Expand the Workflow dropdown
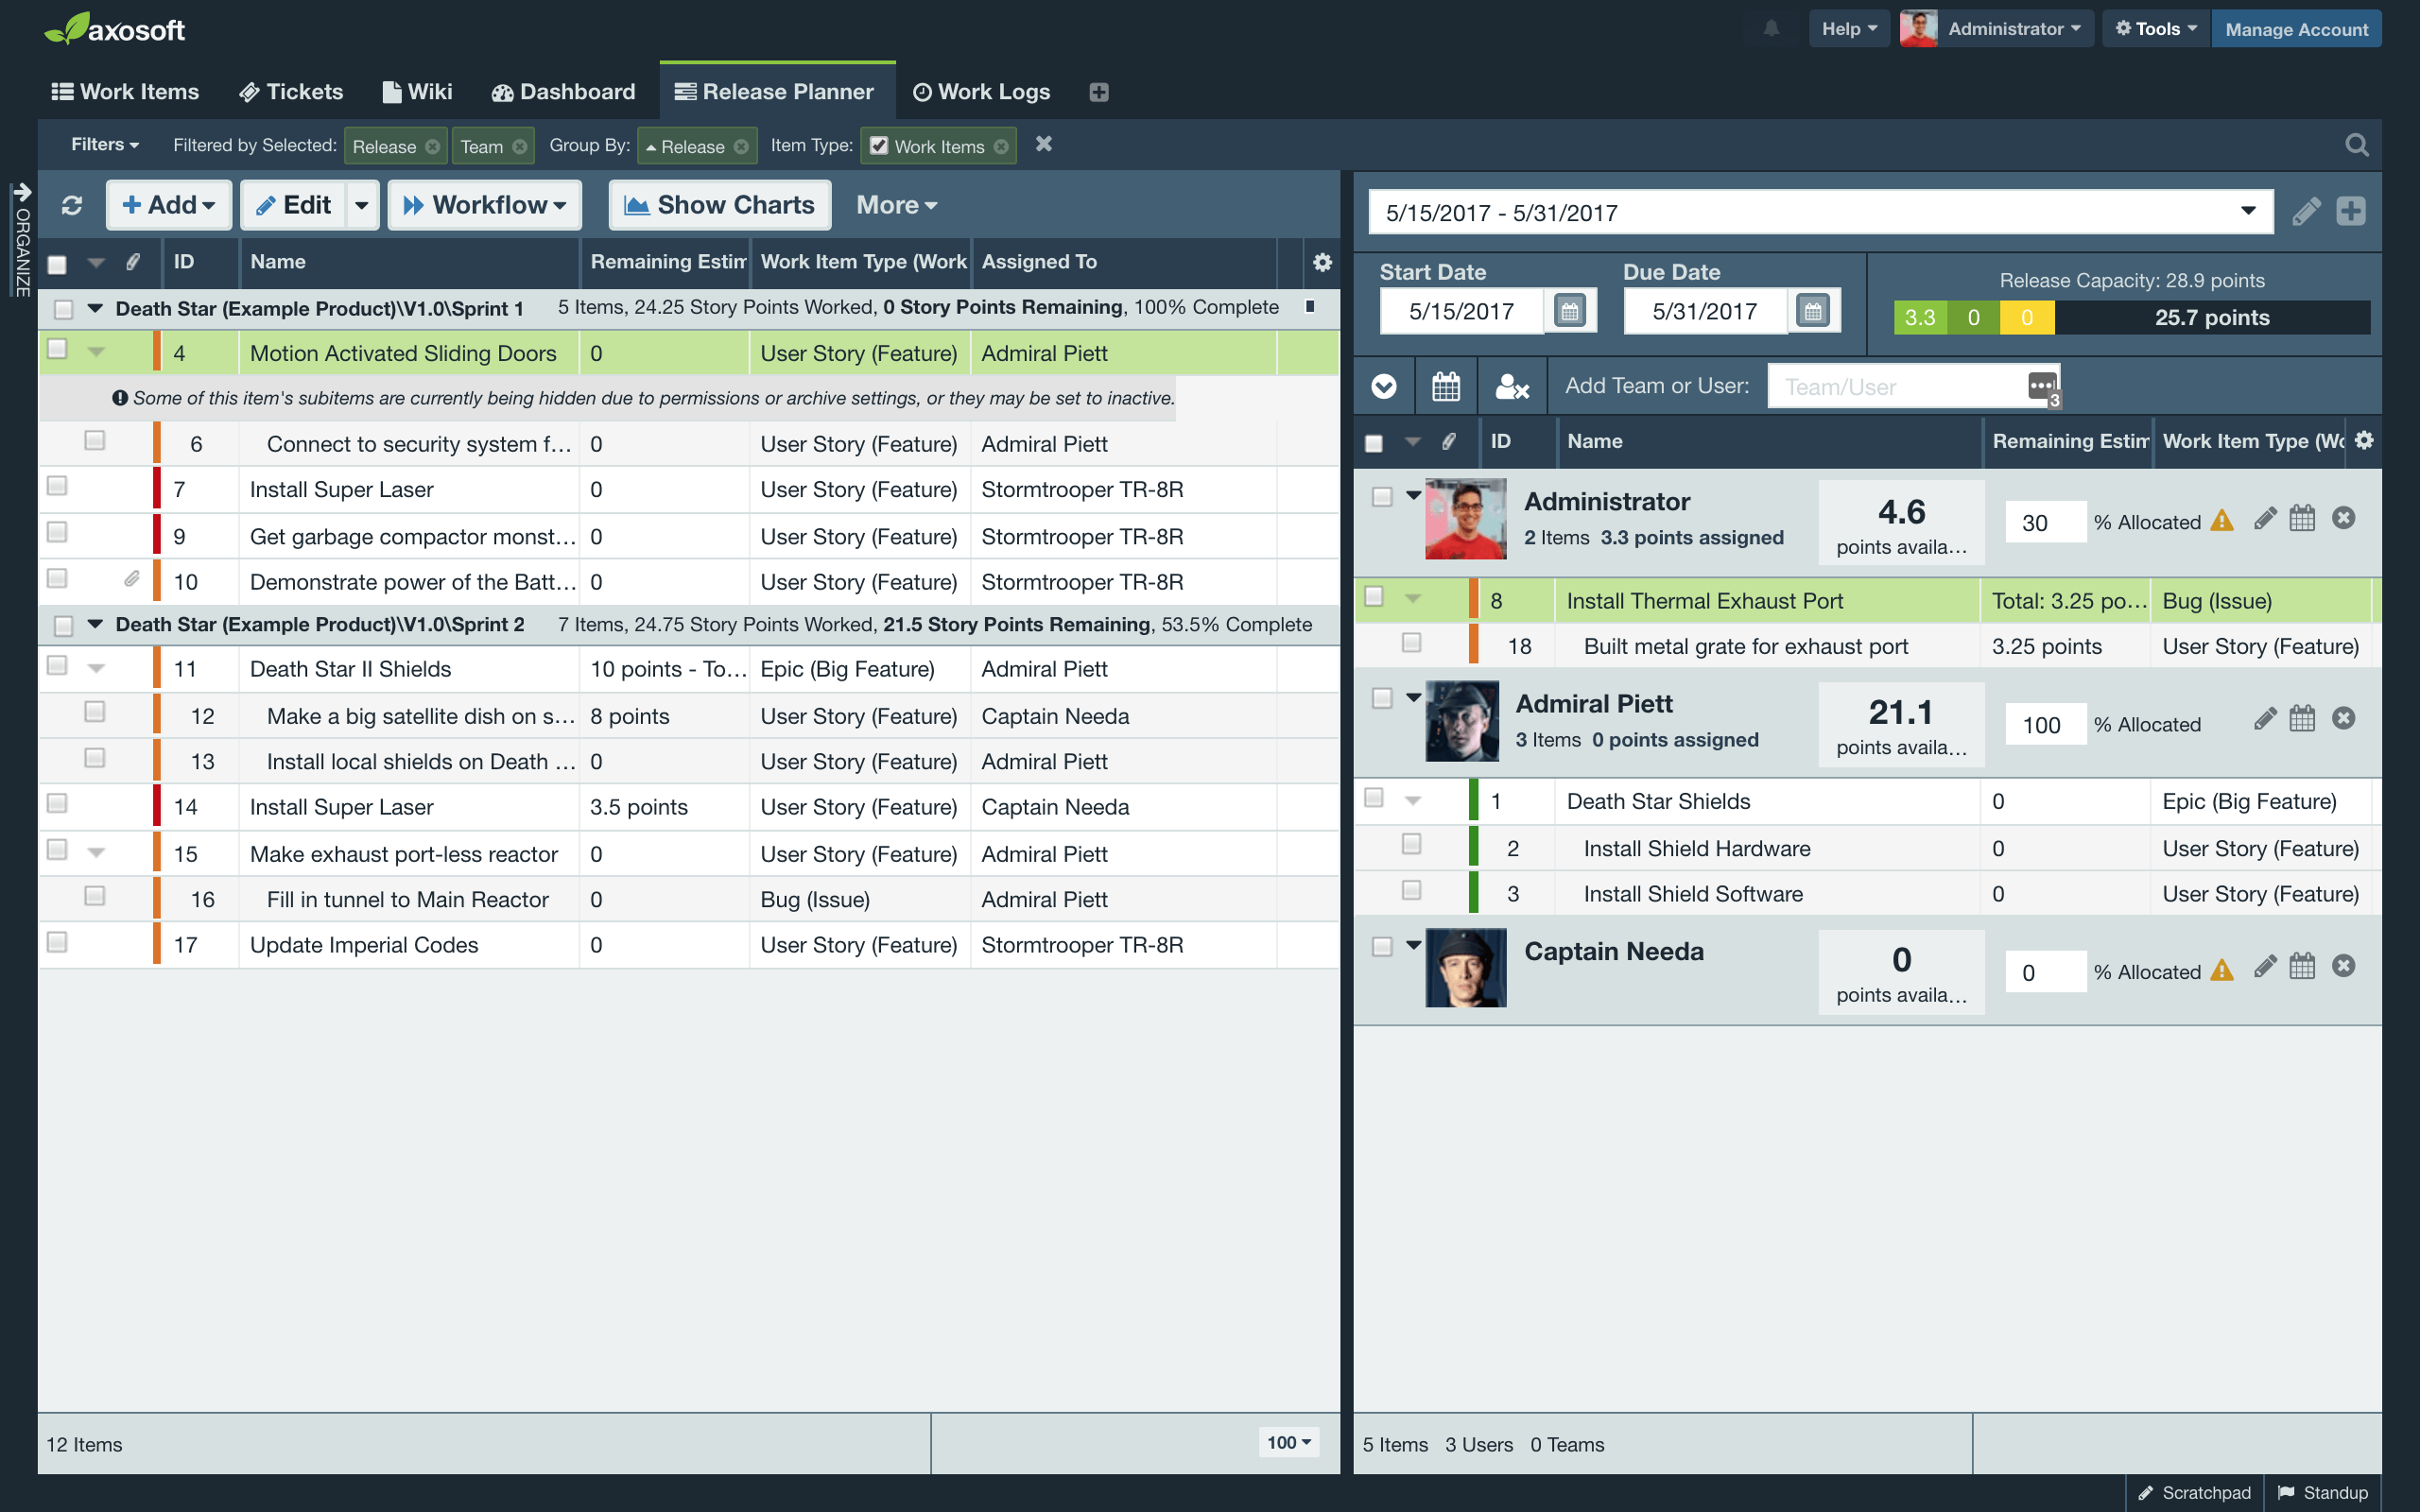Image resolution: width=2420 pixels, height=1512 pixels. (x=484, y=205)
